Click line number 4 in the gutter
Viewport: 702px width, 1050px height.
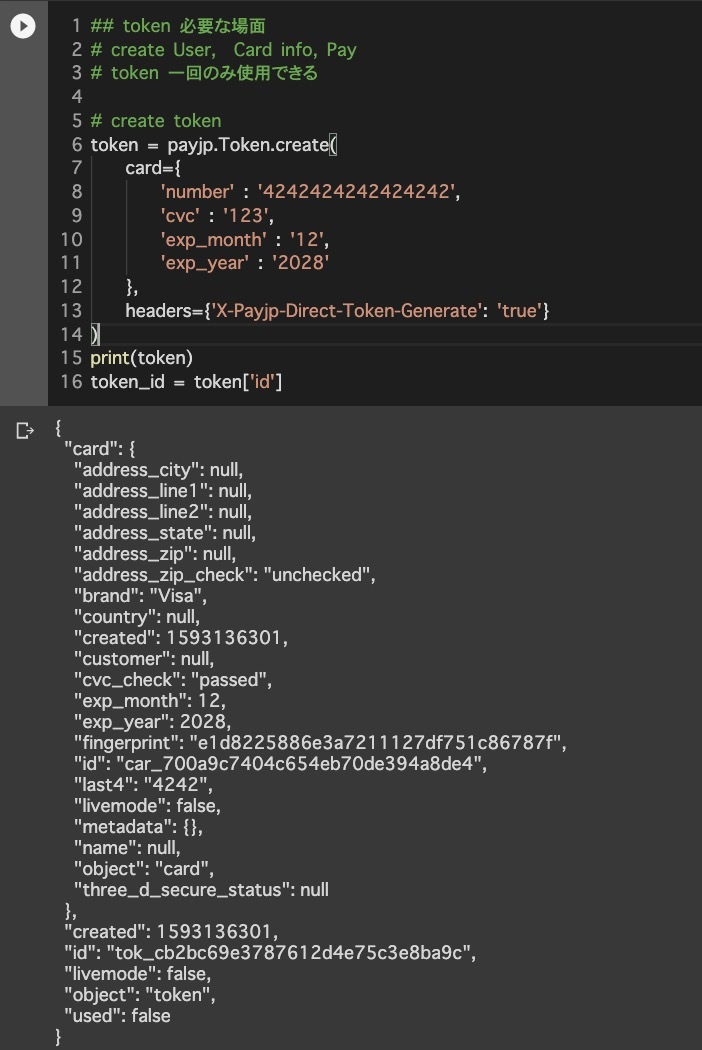(76, 96)
